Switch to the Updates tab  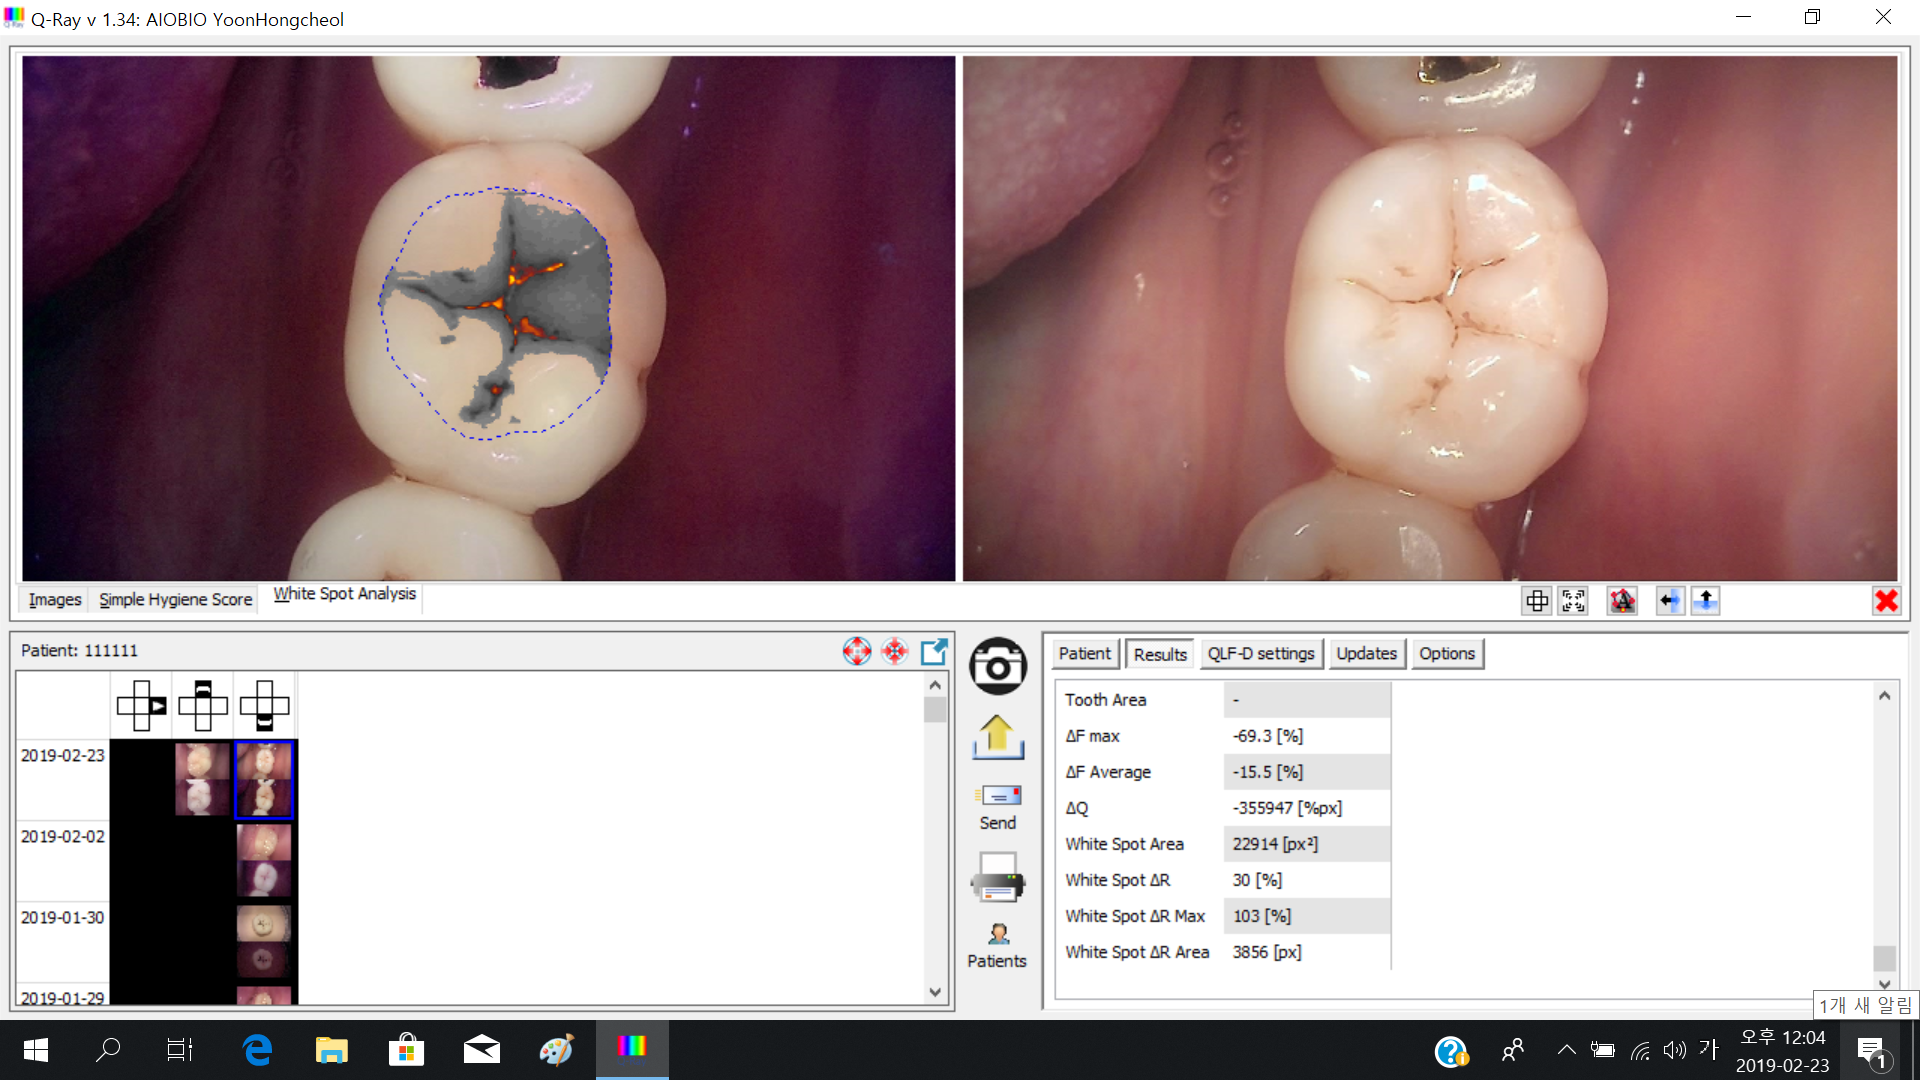tap(1367, 653)
